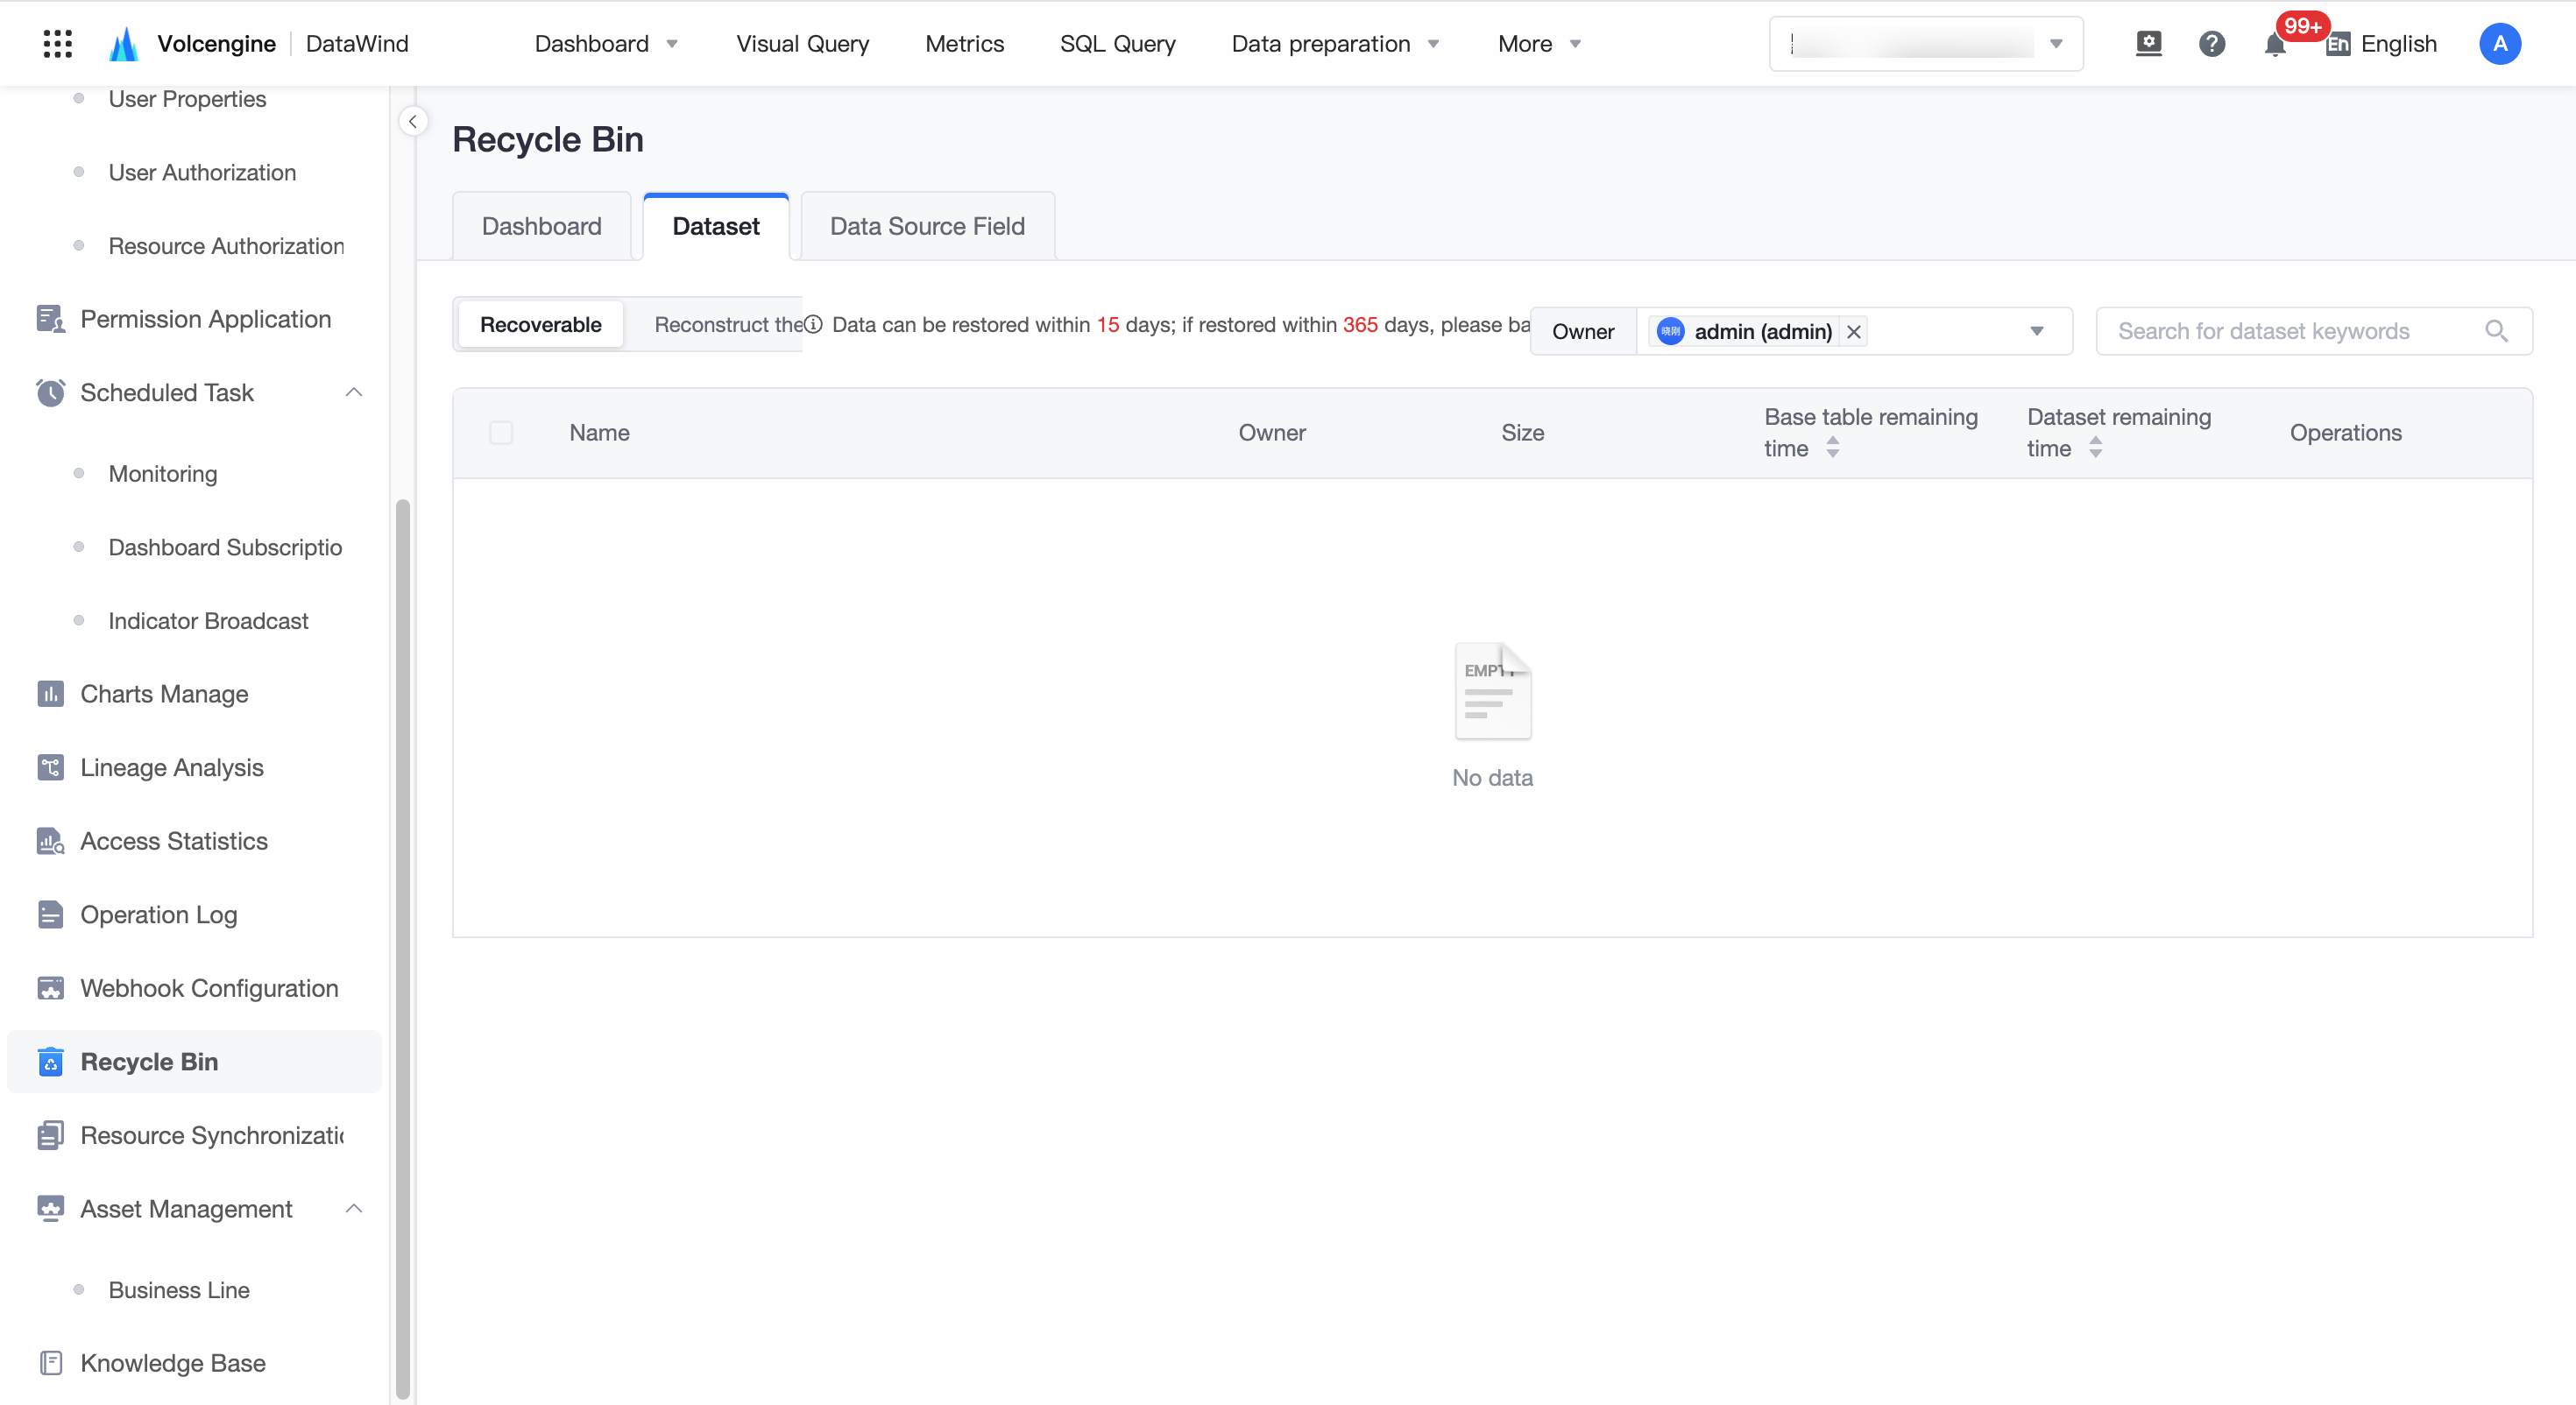Collapse the sidebar with arrow icon
The image size is (2576, 1405).
[x=412, y=121]
